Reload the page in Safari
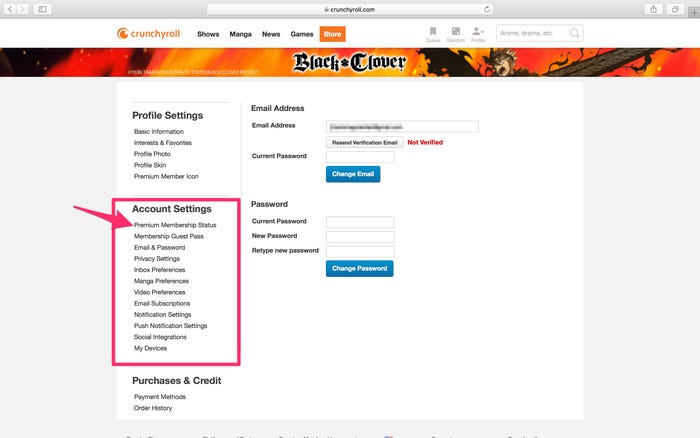This screenshot has height=438, width=700. click(x=487, y=9)
